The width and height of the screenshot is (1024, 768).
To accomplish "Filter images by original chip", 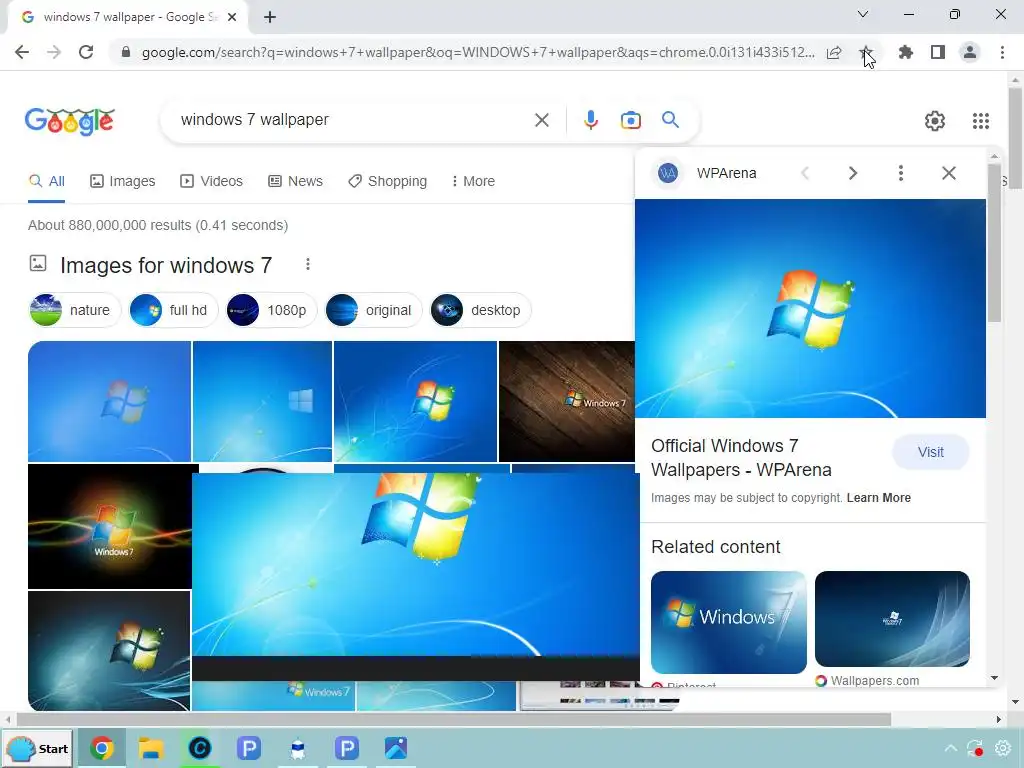I will [374, 310].
